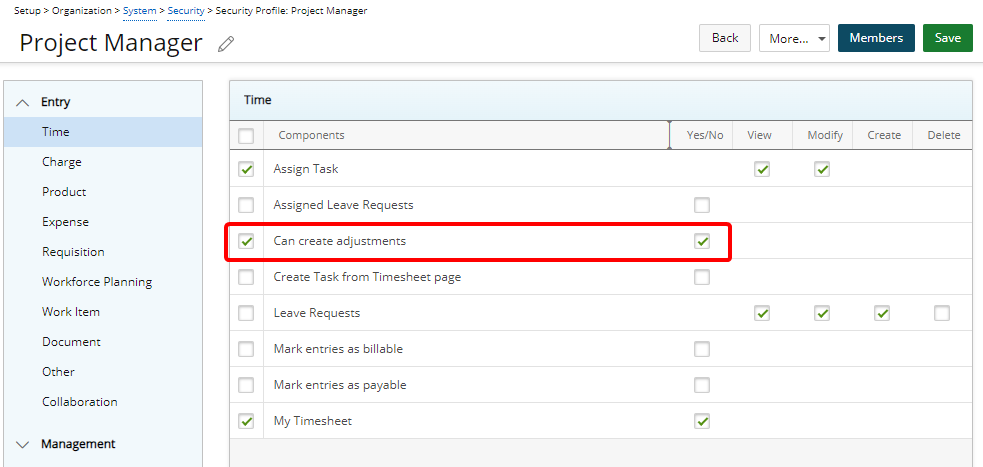Uncheck the Can create adjustments Yes/No checkbox
Viewport: 983px width, 467px height.
pos(702,241)
